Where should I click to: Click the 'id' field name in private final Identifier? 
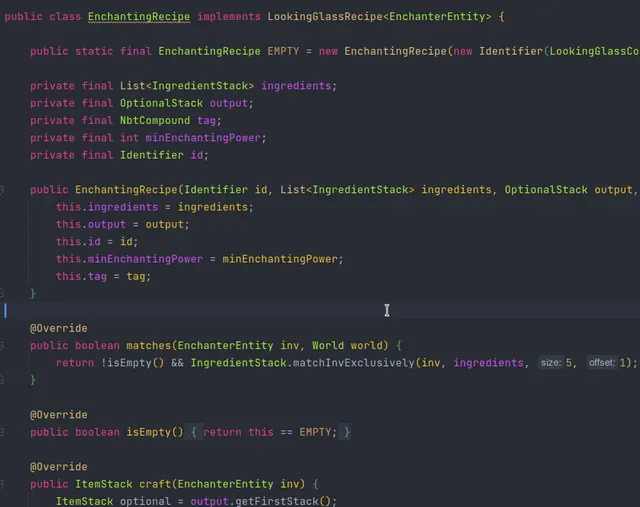coord(197,156)
